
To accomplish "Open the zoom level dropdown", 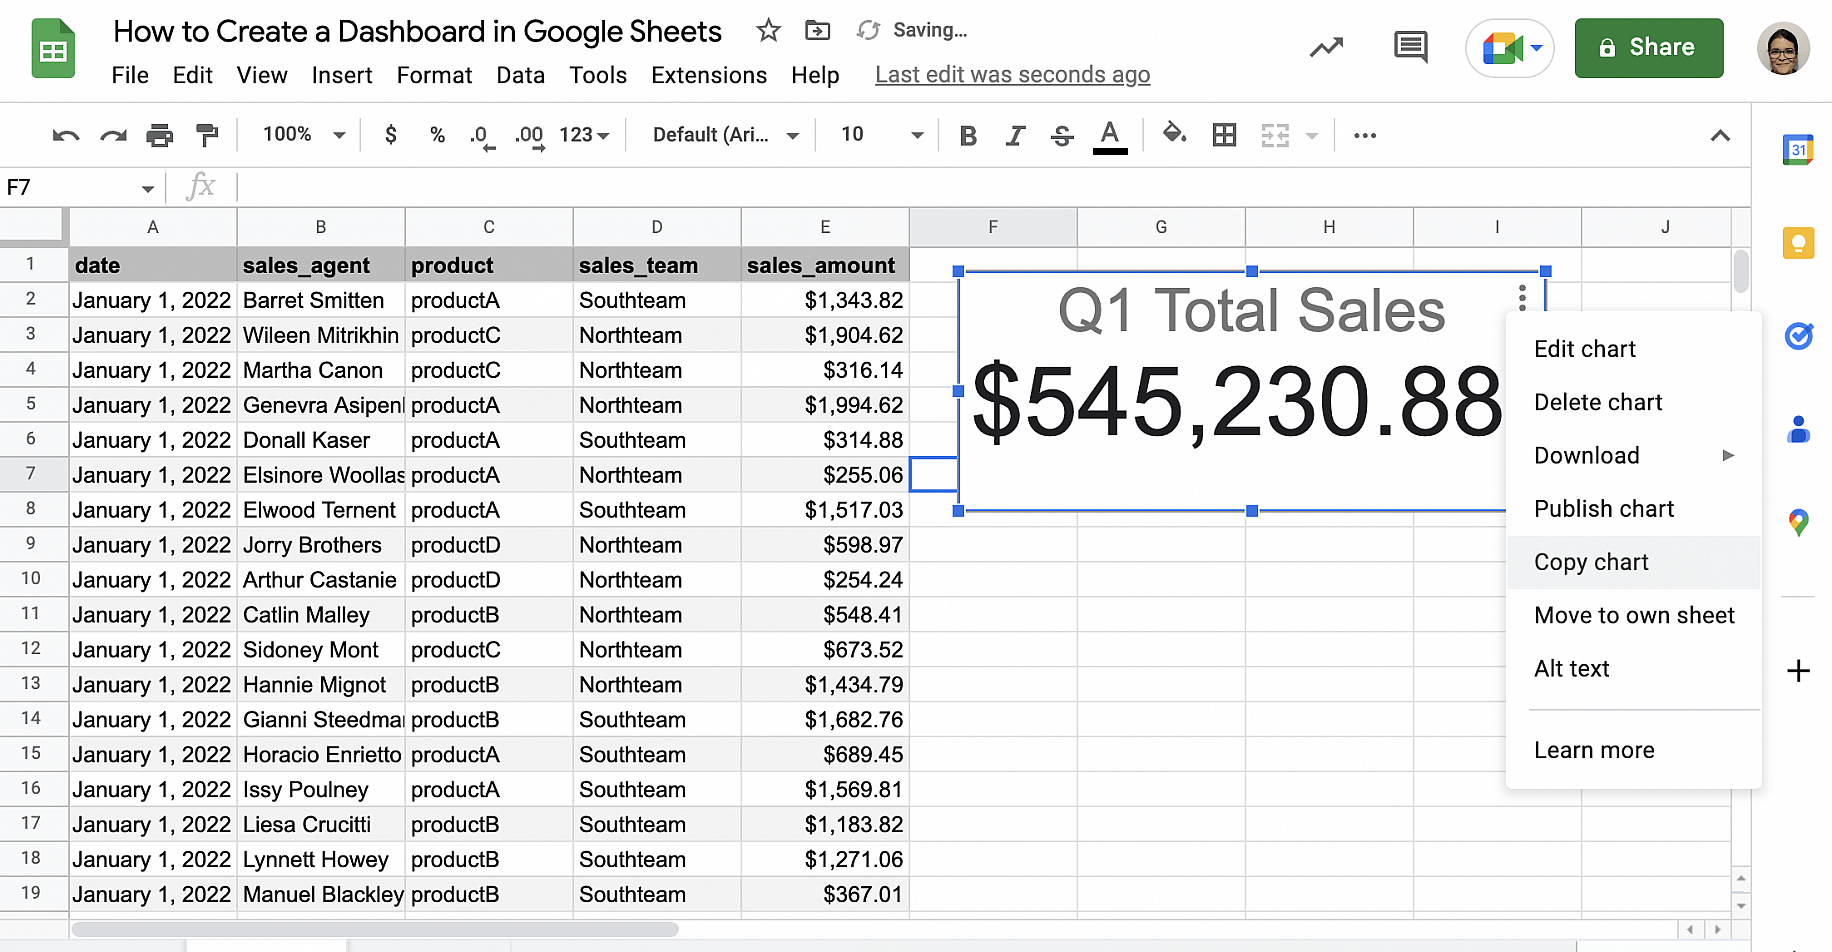I will (x=299, y=135).
